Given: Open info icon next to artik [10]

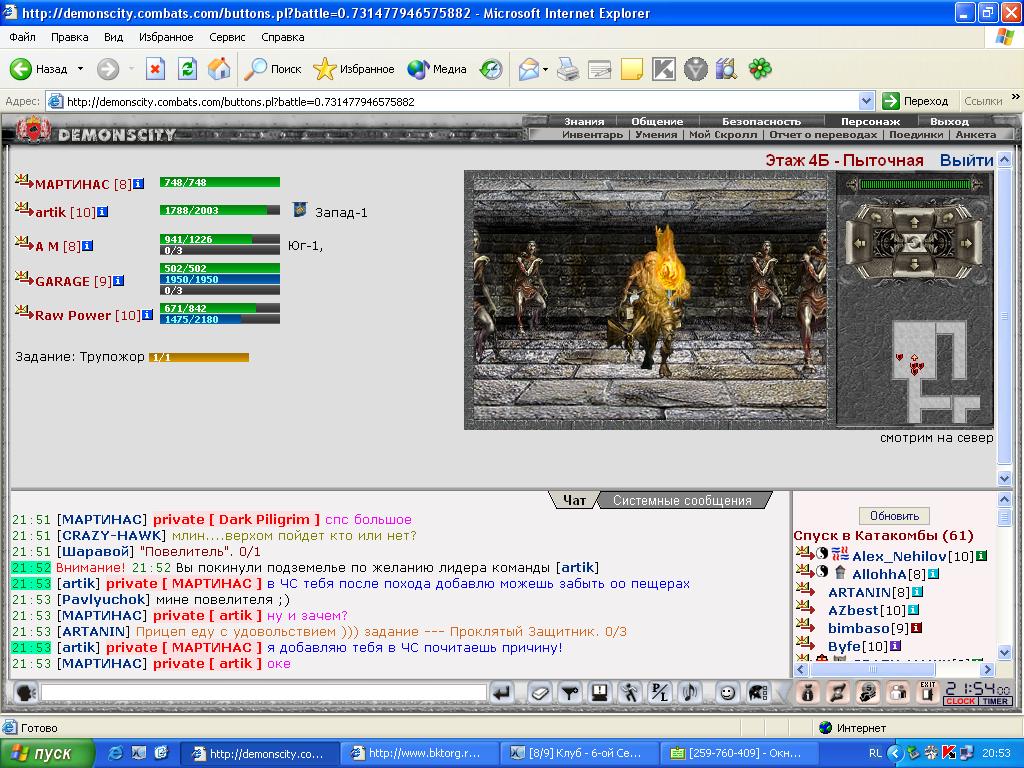Looking at the screenshot, I should click(103, 212).
